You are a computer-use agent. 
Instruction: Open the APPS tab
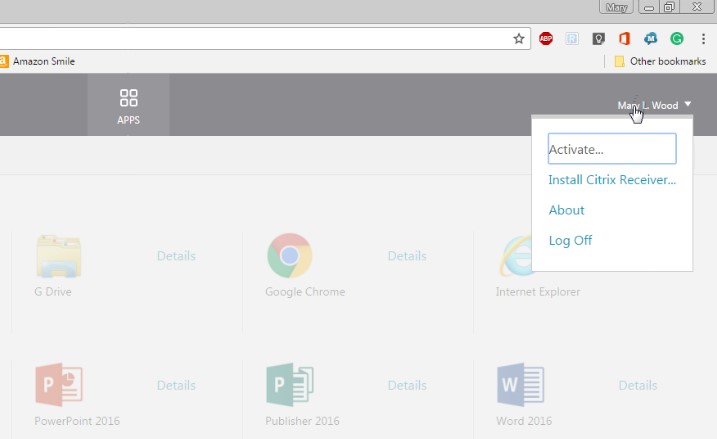coord(128,105)
